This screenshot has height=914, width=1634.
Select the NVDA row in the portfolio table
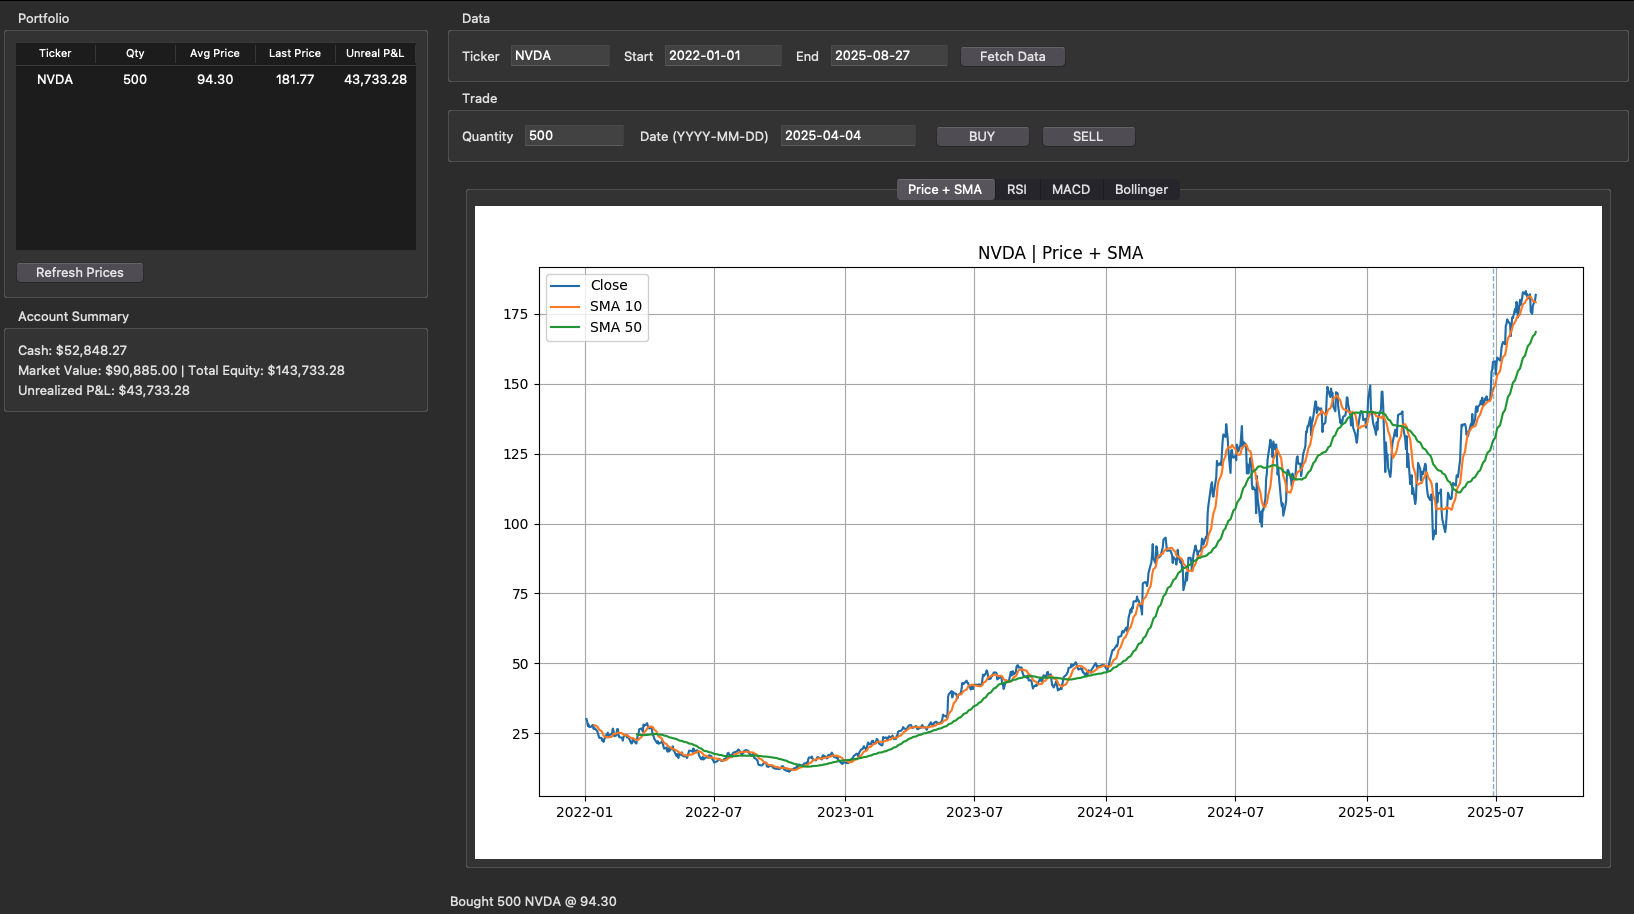click(x=215, y=79)
